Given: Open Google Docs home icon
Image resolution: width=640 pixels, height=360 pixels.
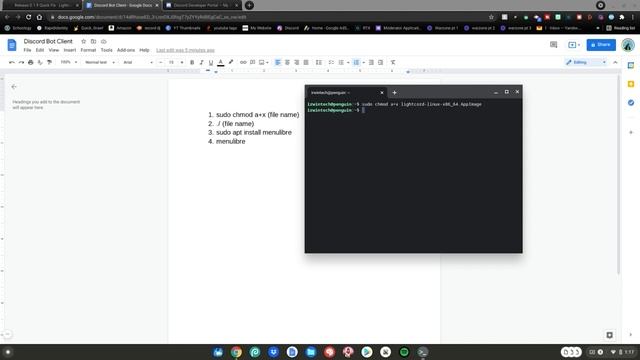Looking at the screenshot, I should [x=12, y=45].
